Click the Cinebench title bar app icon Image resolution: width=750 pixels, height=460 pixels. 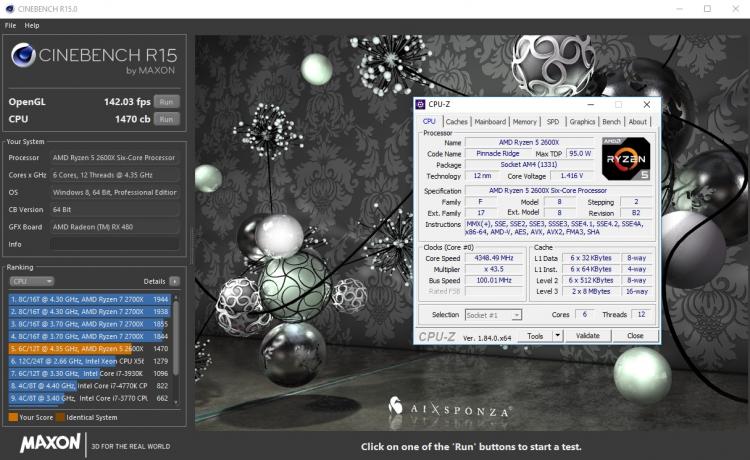pyautogui.click(x=10, y=9)
